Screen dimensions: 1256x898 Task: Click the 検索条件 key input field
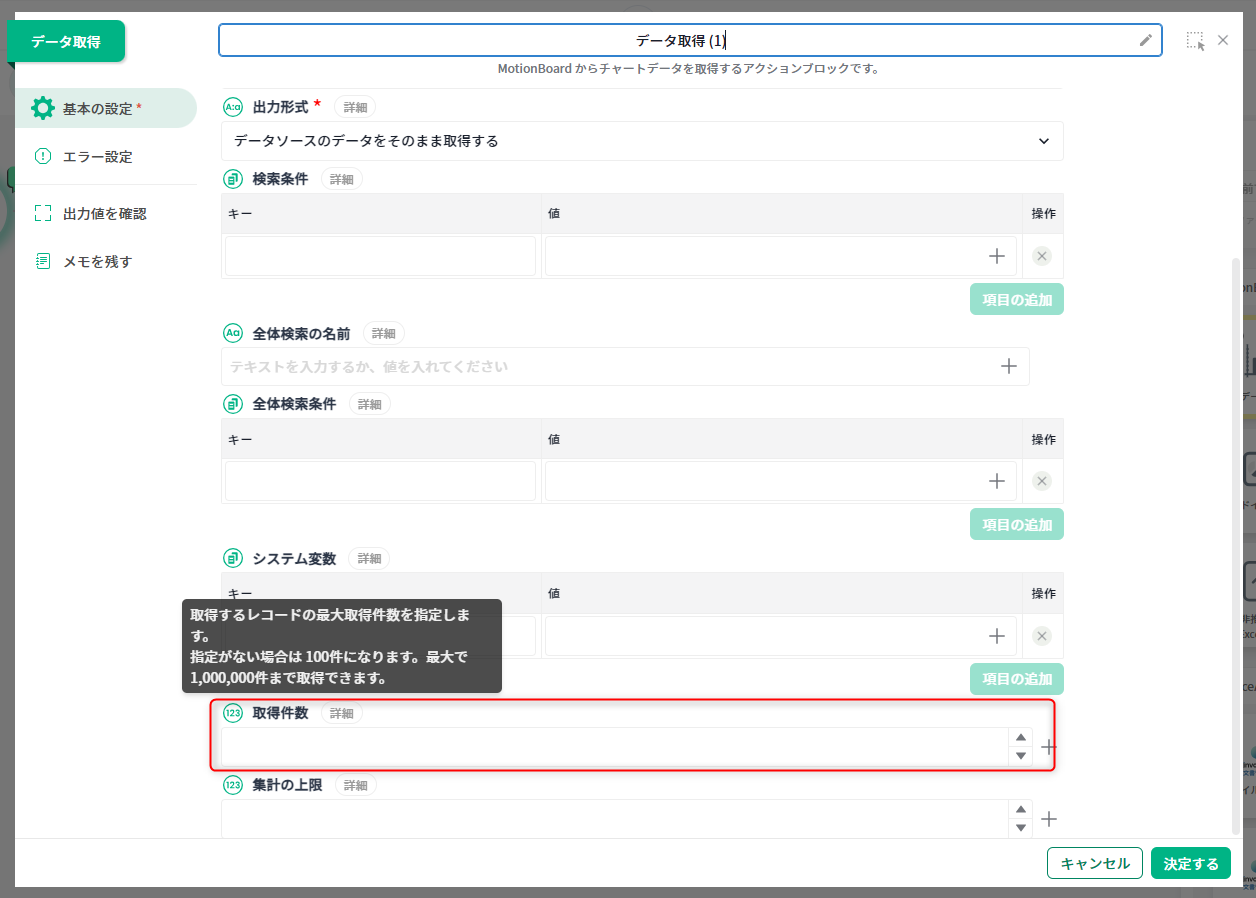380,256
